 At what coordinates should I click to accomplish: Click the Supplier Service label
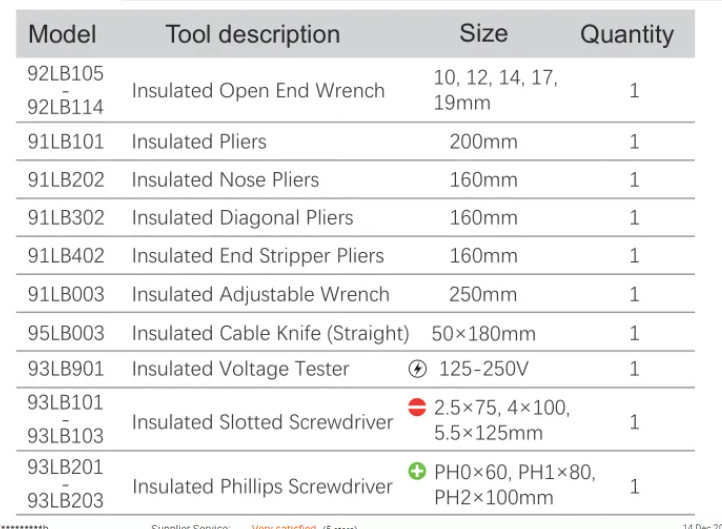190,526
